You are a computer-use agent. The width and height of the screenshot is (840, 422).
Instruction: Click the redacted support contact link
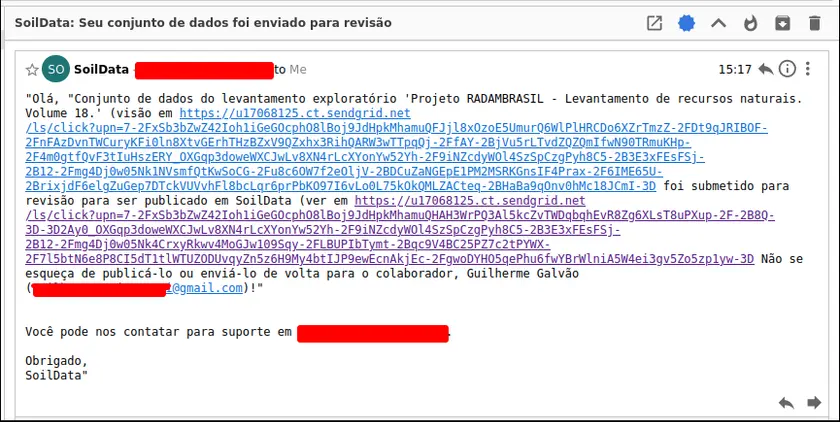pos(372,331)
